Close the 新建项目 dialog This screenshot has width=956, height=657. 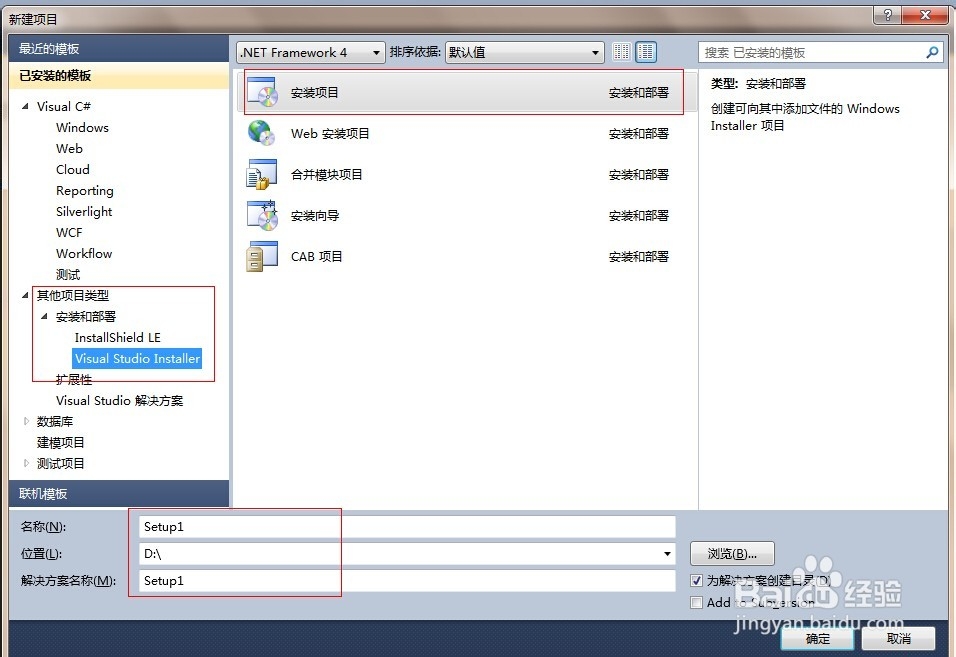pos(925,15)
